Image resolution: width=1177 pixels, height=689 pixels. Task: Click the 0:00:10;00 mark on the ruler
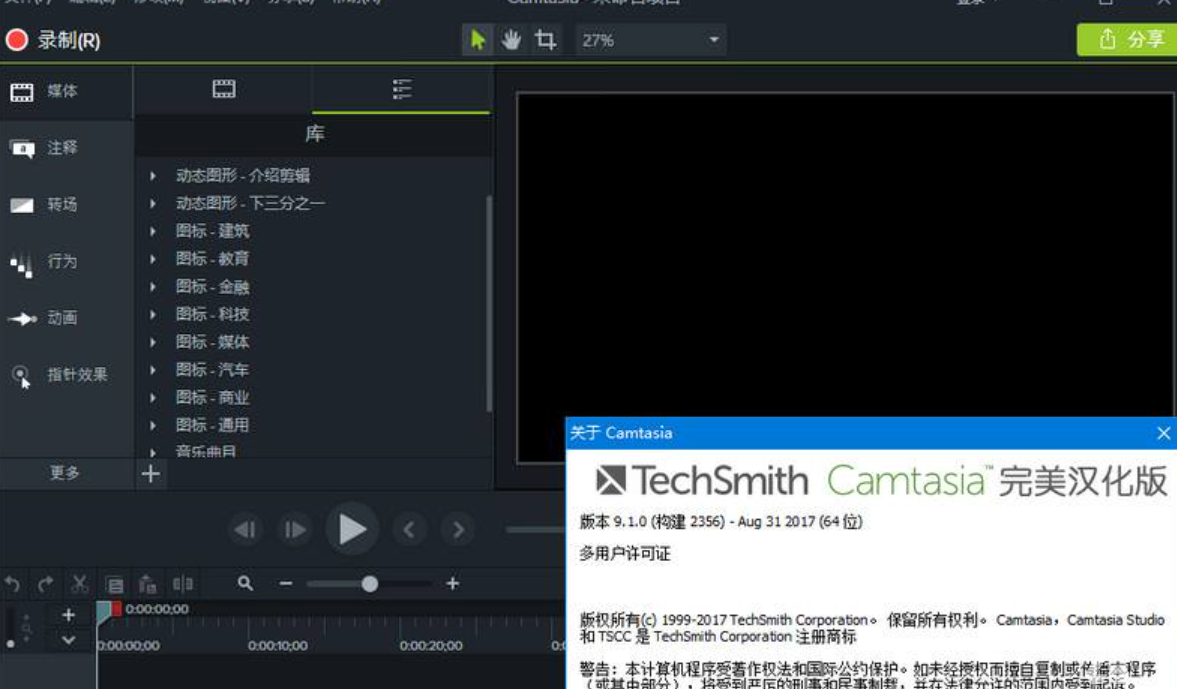[278, 645]
